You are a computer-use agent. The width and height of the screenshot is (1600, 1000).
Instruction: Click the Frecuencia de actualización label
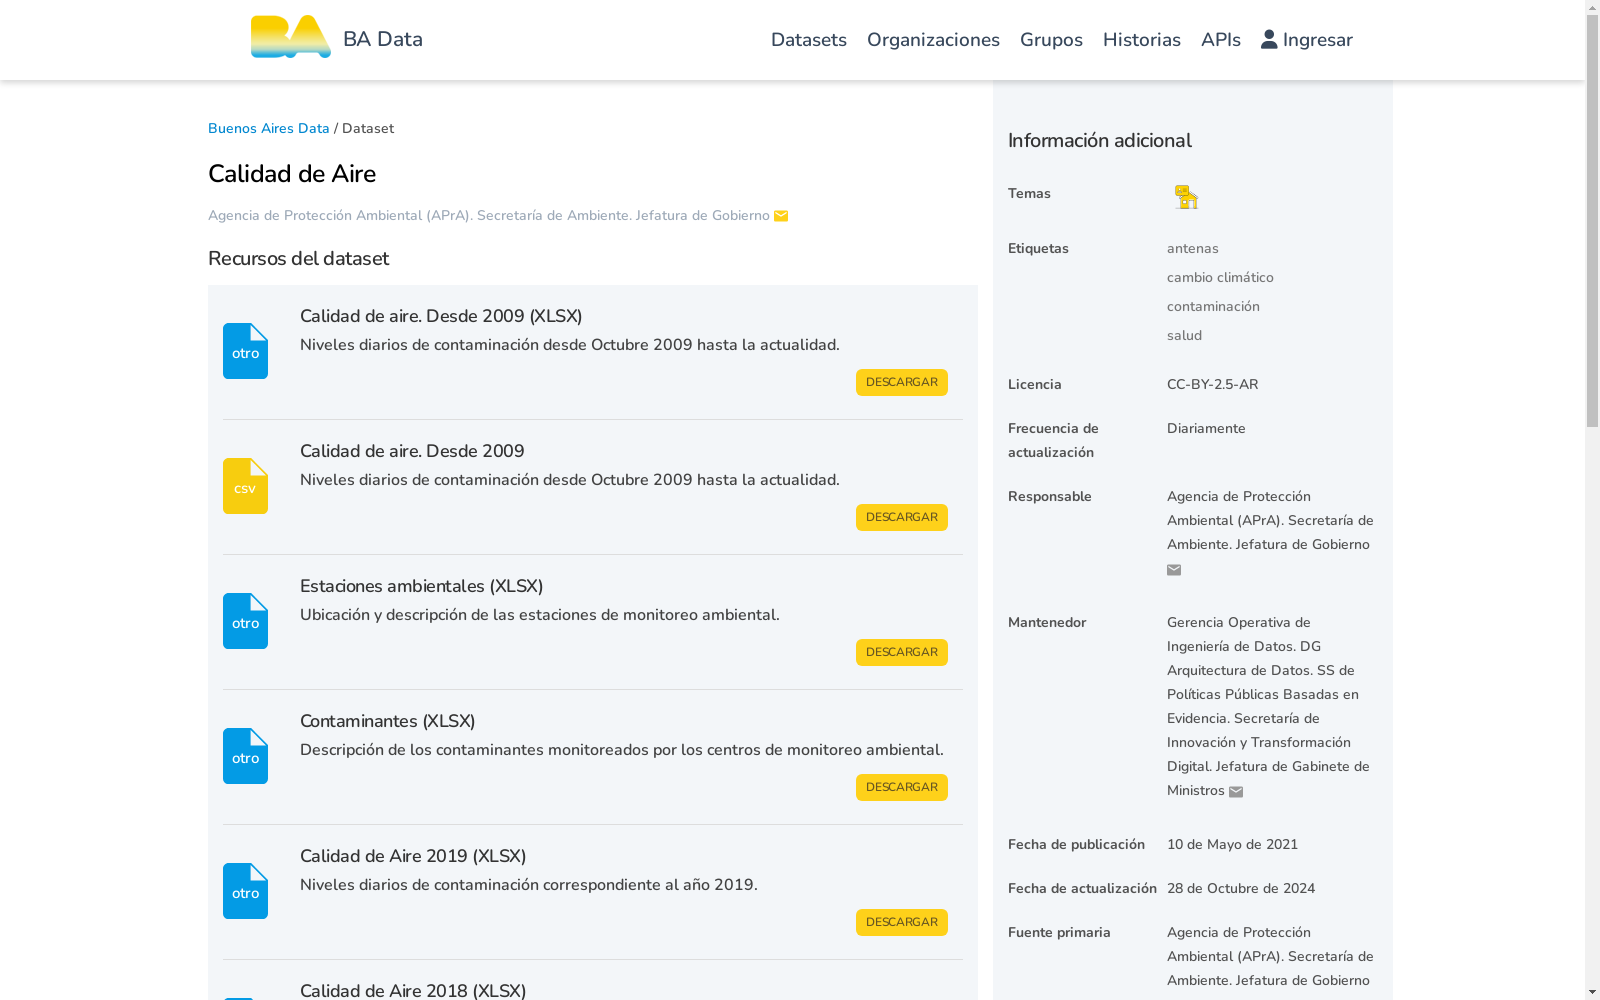click(1053, 440)
